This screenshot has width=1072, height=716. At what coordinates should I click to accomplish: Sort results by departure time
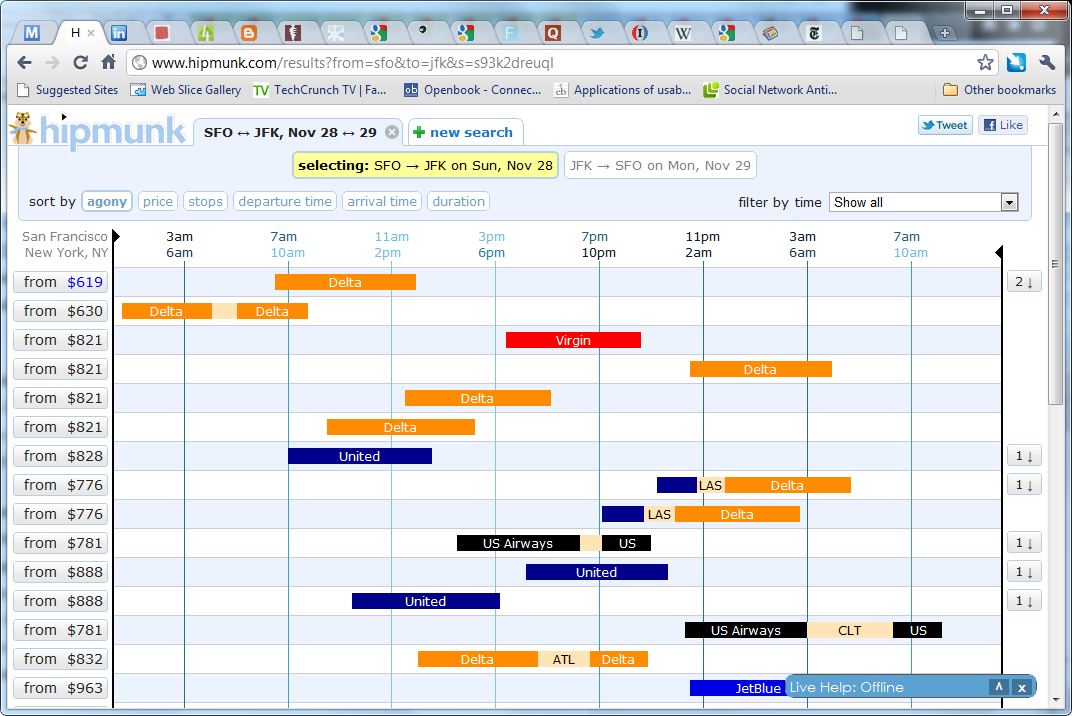point(285,202)
